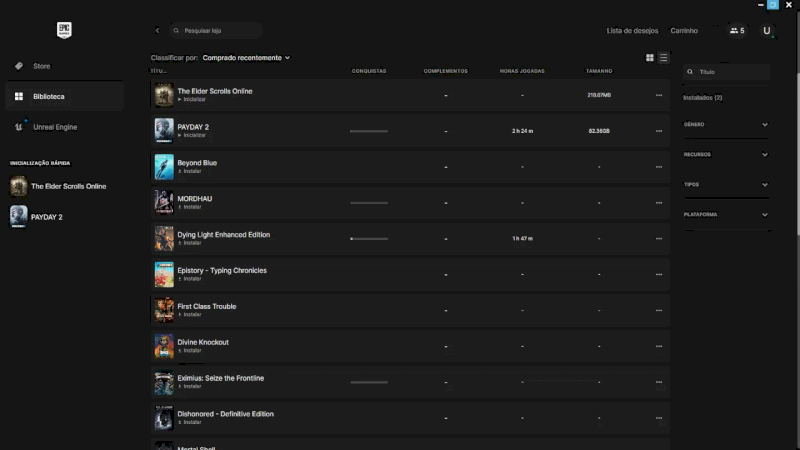Expand the Recursos filter

tap(726, 154)
